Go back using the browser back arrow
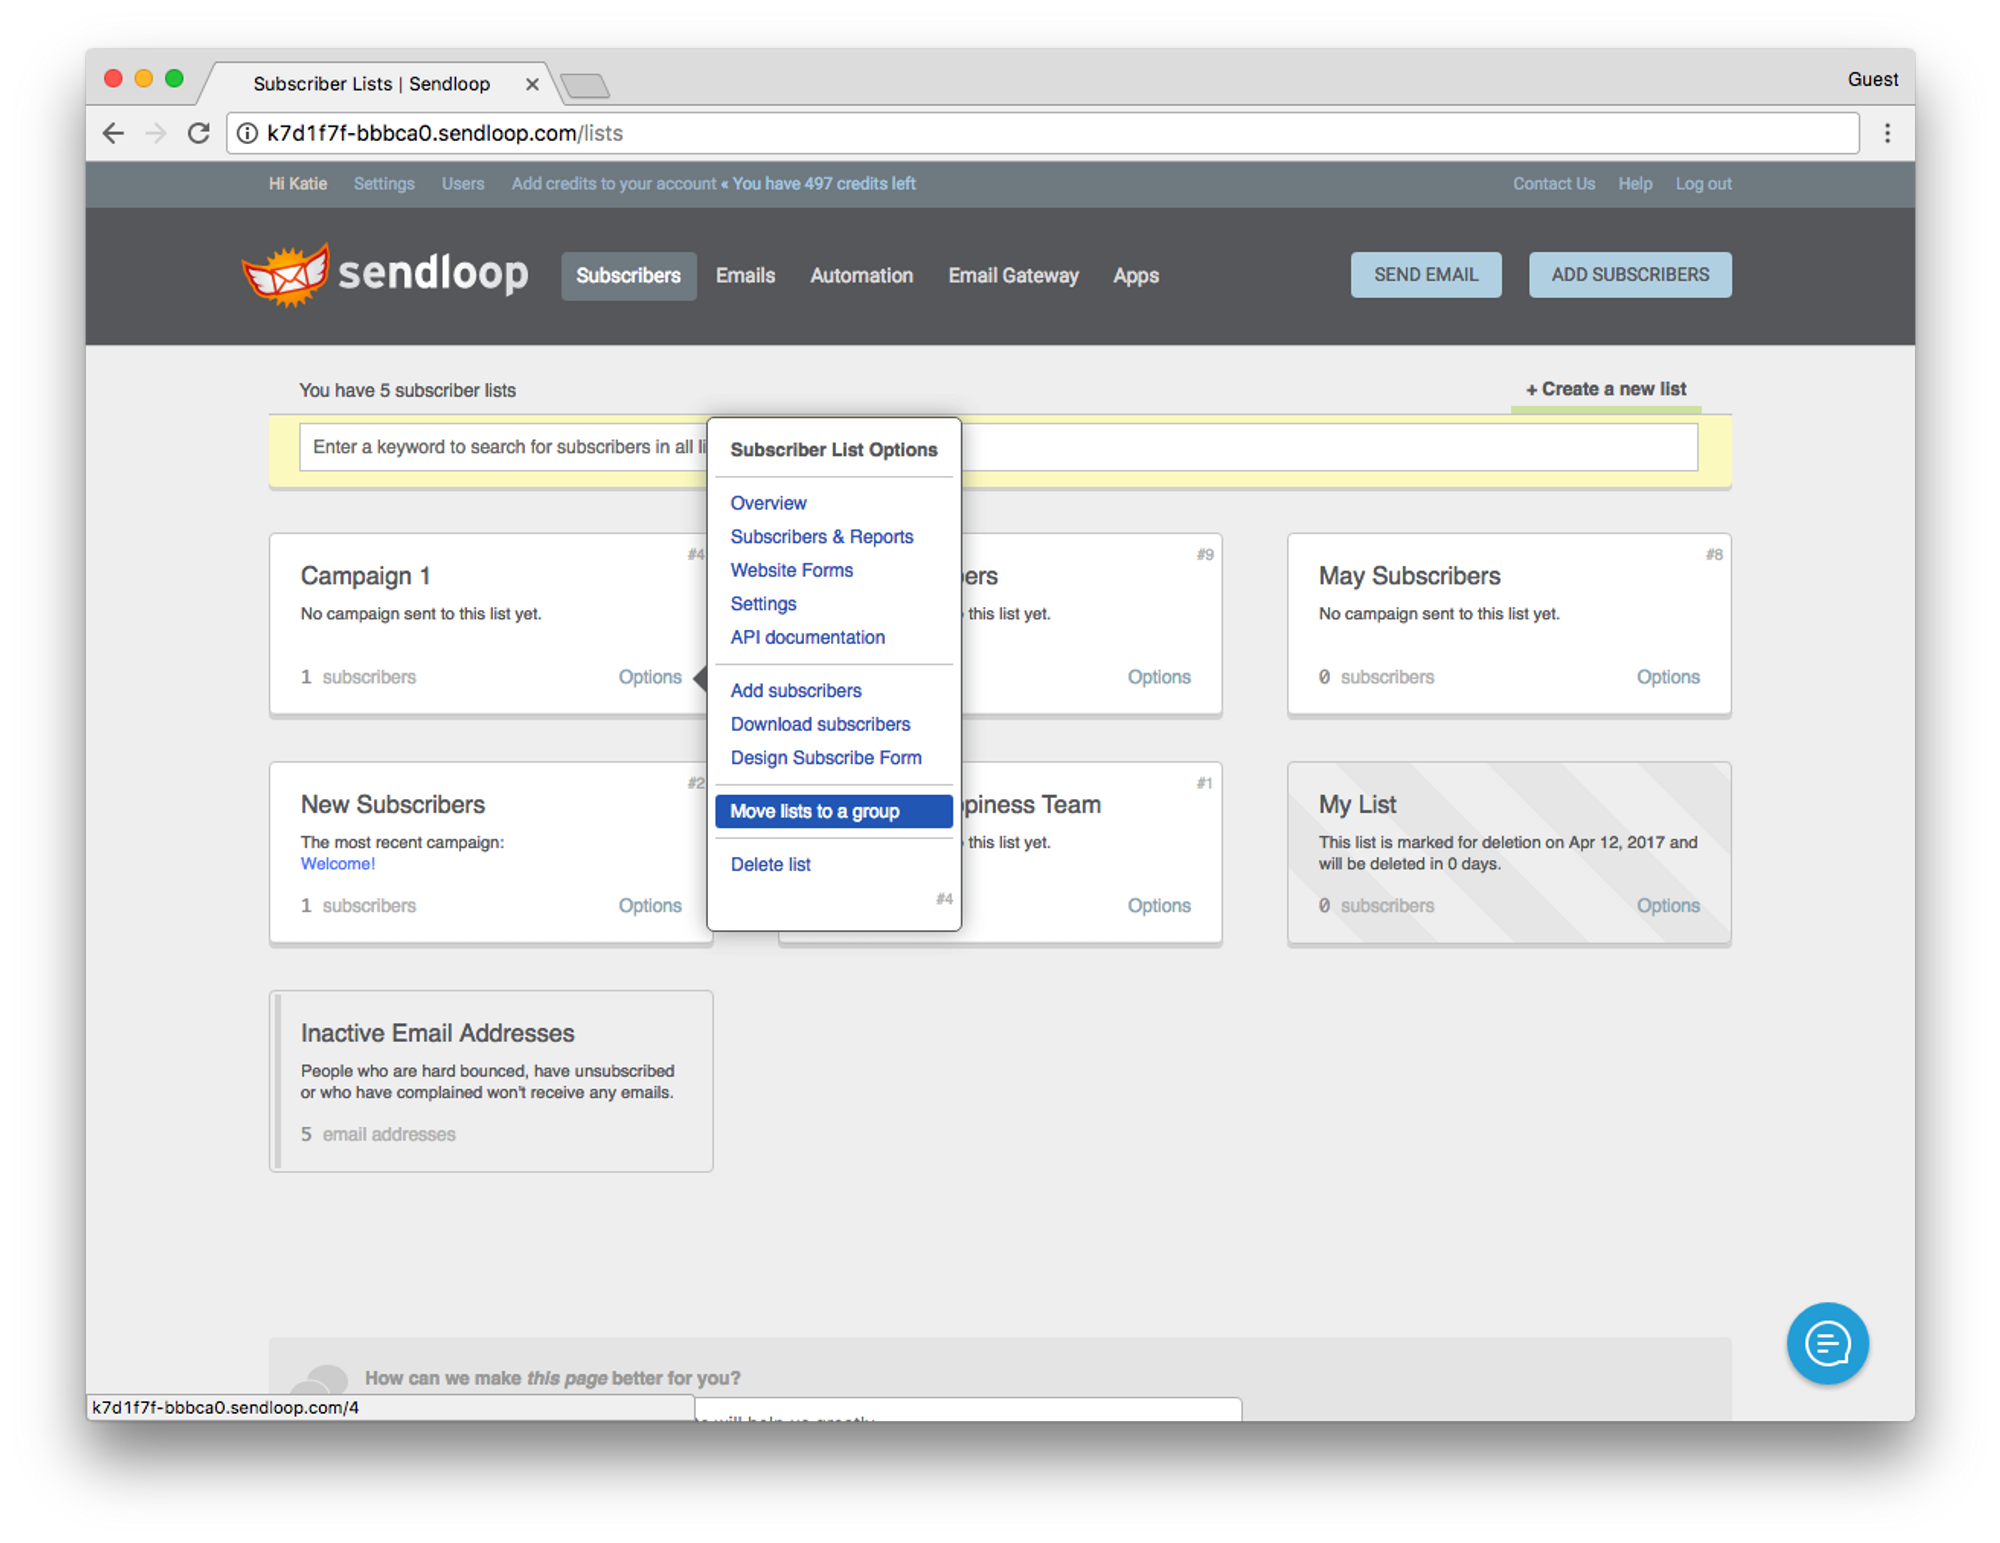This screenshot has width=2000, height=1543. coord(113,133)
